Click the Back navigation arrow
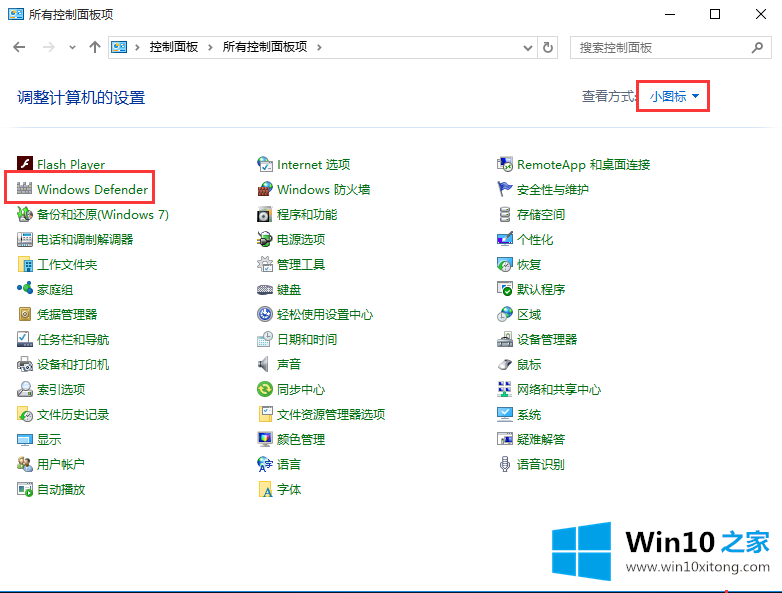 coord(19,47)
